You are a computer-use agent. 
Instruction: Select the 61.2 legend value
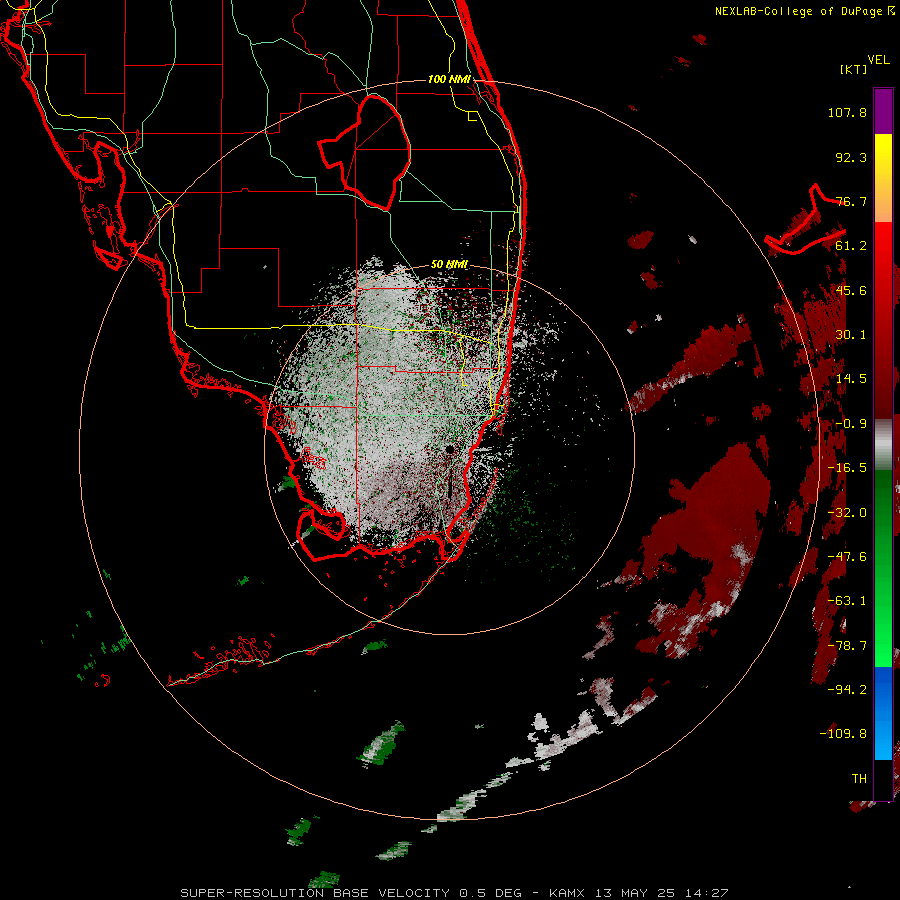click(x=851, y=246)
